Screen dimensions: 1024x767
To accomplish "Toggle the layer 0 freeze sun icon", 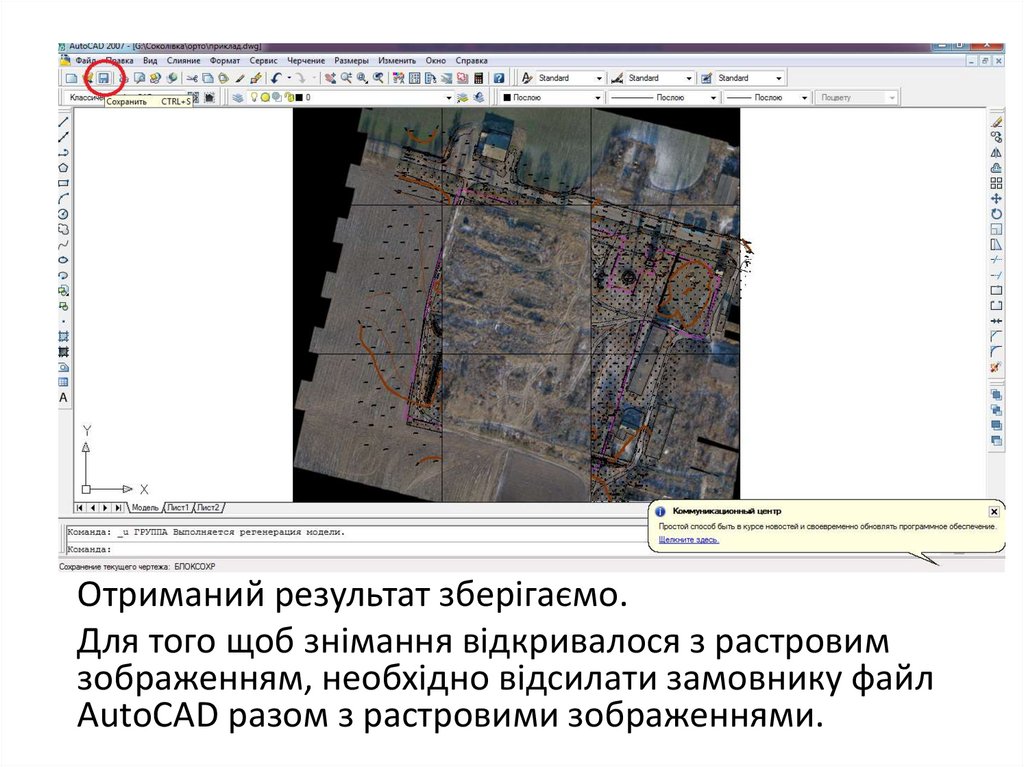I will coord(265,98).
